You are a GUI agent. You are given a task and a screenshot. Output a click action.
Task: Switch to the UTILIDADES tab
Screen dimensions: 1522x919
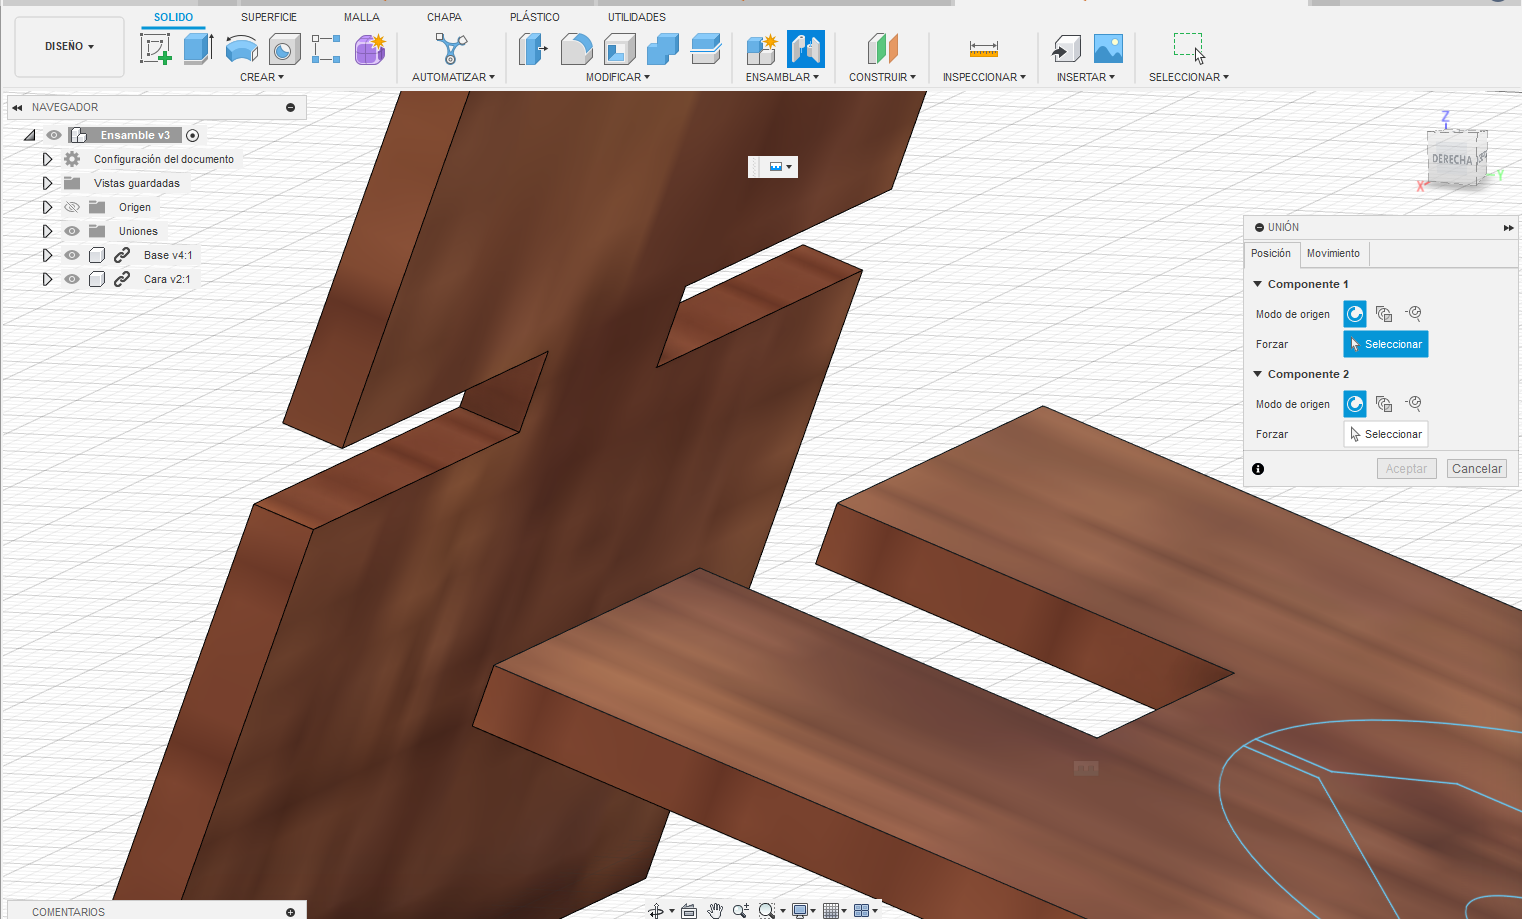click(x=637, y=17)
